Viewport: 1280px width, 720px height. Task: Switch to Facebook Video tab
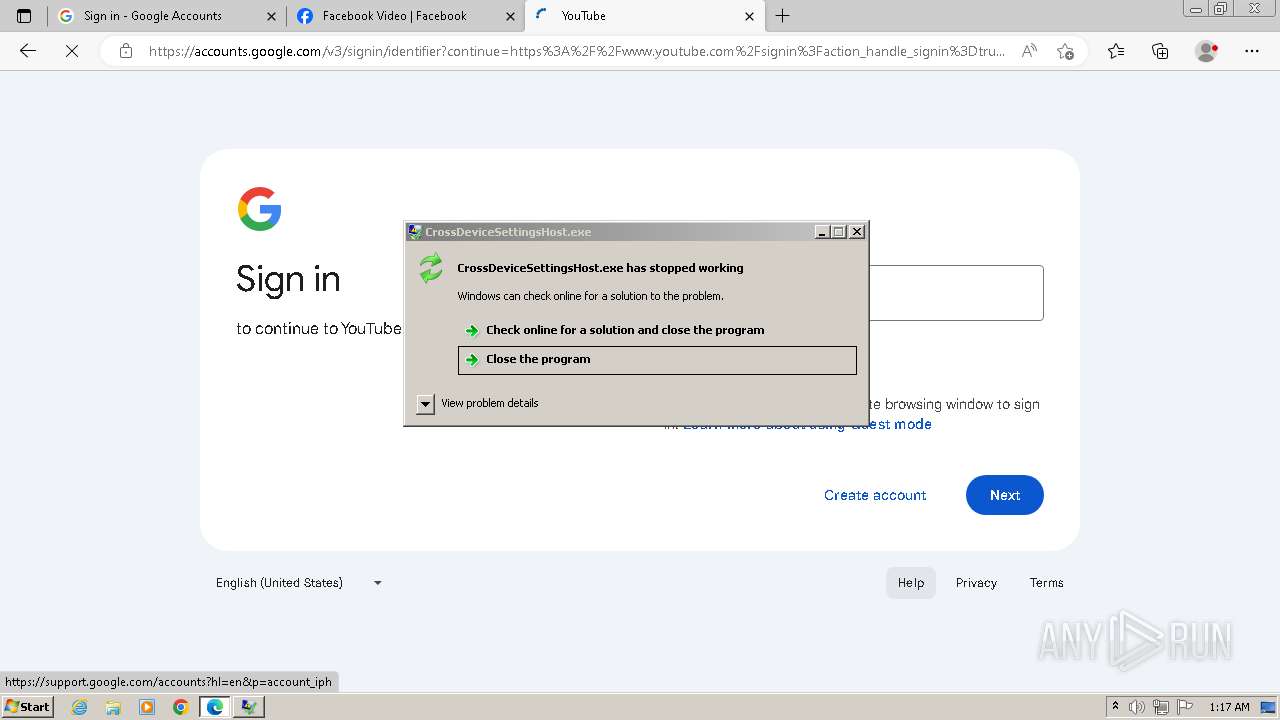[405, 16]
